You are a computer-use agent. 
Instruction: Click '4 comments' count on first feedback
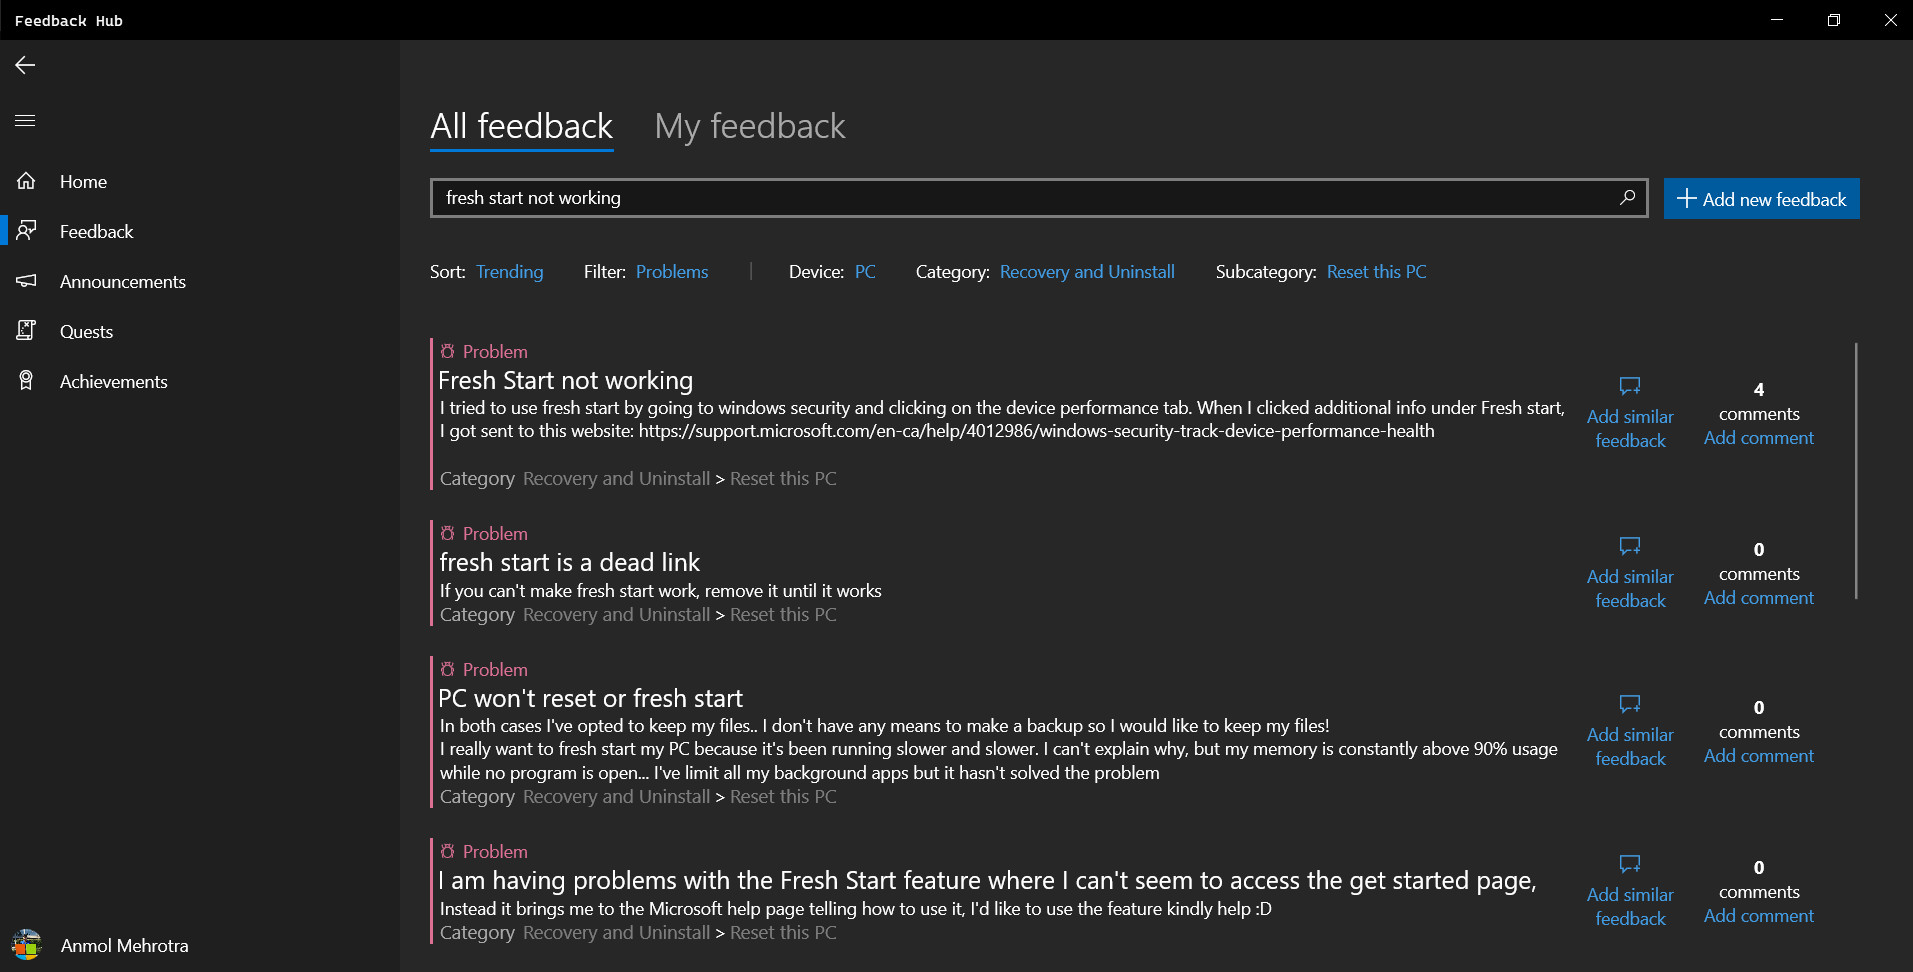[1758, 401]
